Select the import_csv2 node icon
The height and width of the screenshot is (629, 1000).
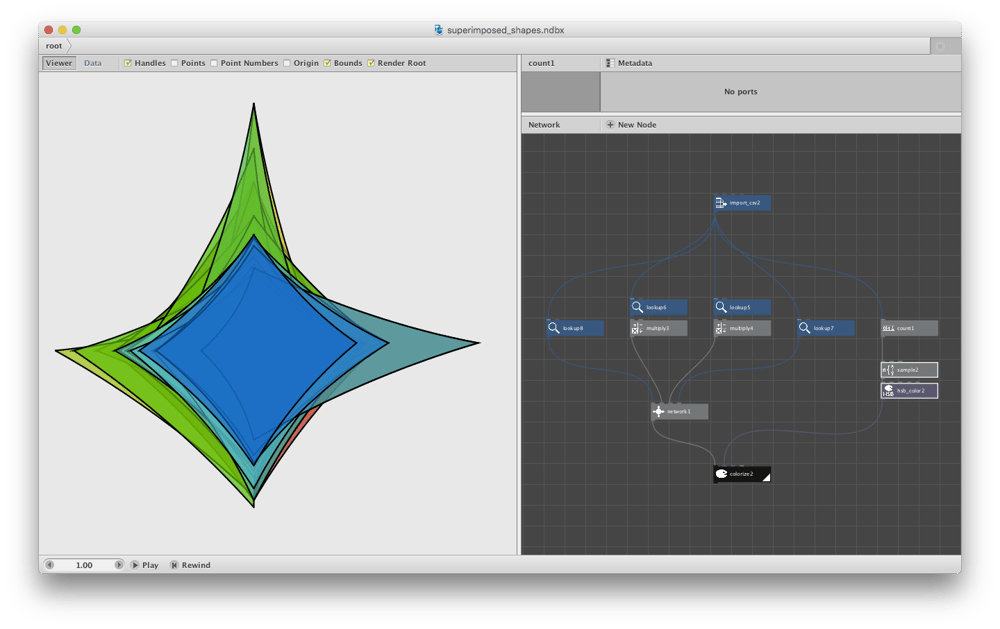(x=721, y=203)
